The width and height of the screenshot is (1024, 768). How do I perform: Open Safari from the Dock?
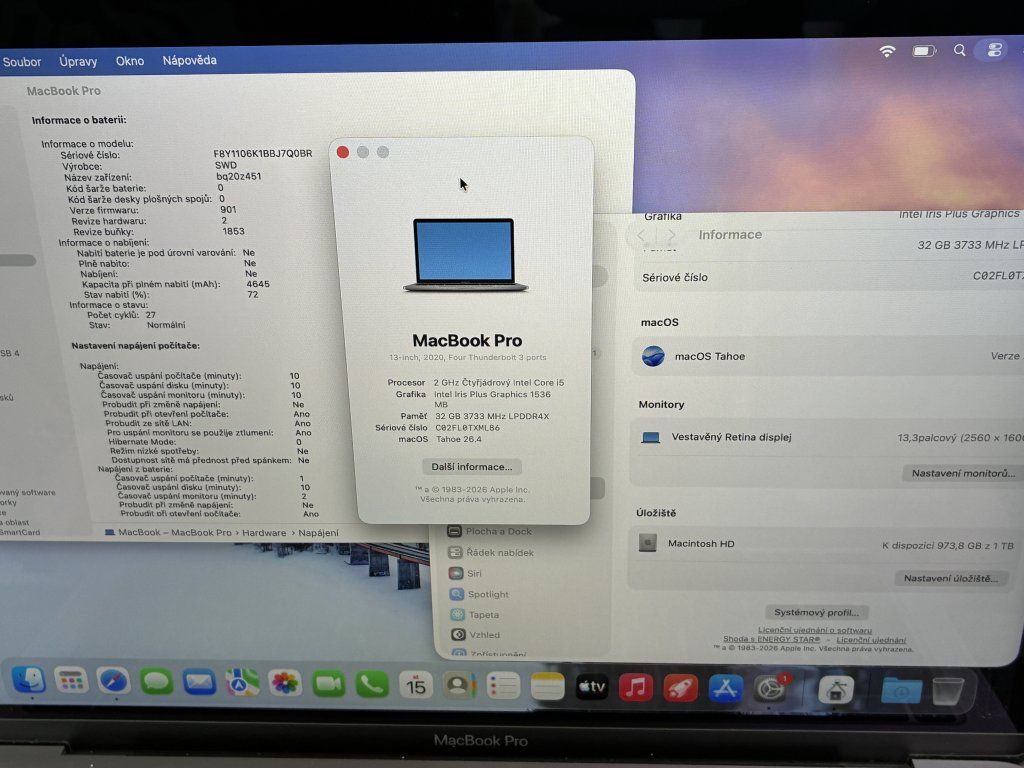tap(113, 682)
